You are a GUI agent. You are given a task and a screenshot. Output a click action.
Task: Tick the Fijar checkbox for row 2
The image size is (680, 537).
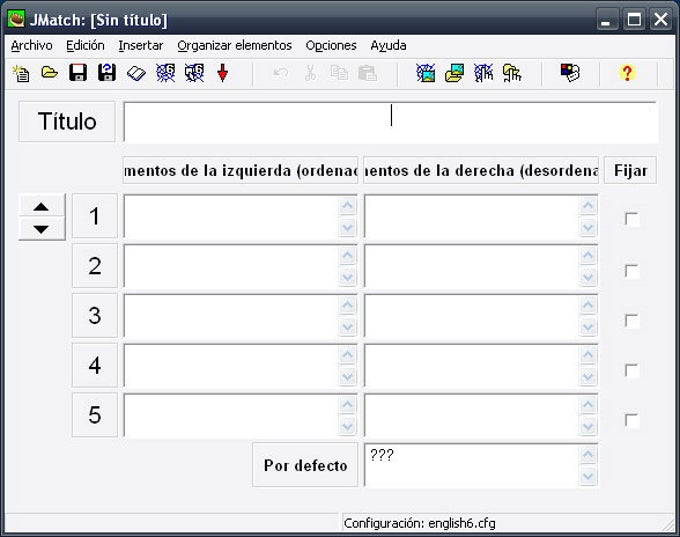pyautogui.click(x=631, y=271)
